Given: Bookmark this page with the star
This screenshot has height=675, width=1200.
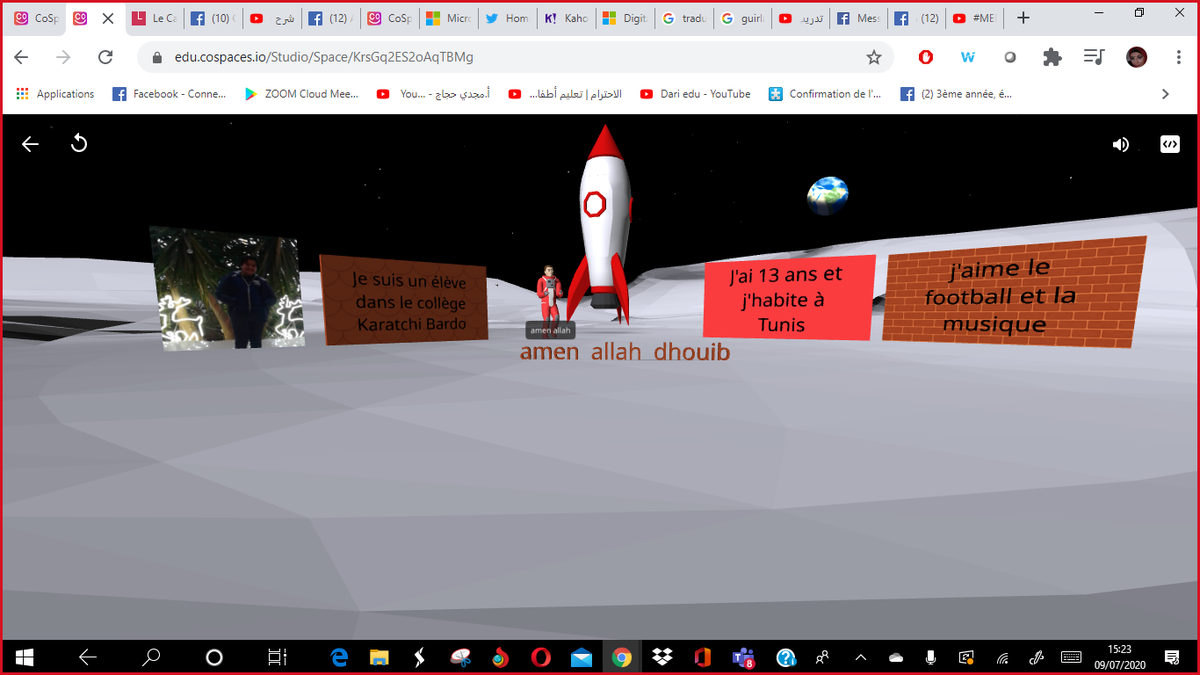Looking at the screenshot, I should click(874, 57).
